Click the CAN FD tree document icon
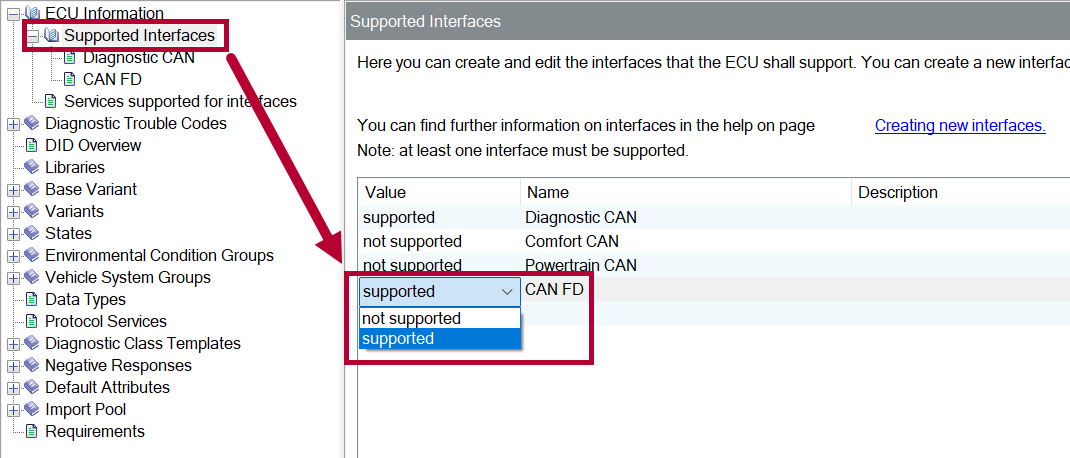The width and height of the screenshot is (1070, 458). click(x=69, y=80)
